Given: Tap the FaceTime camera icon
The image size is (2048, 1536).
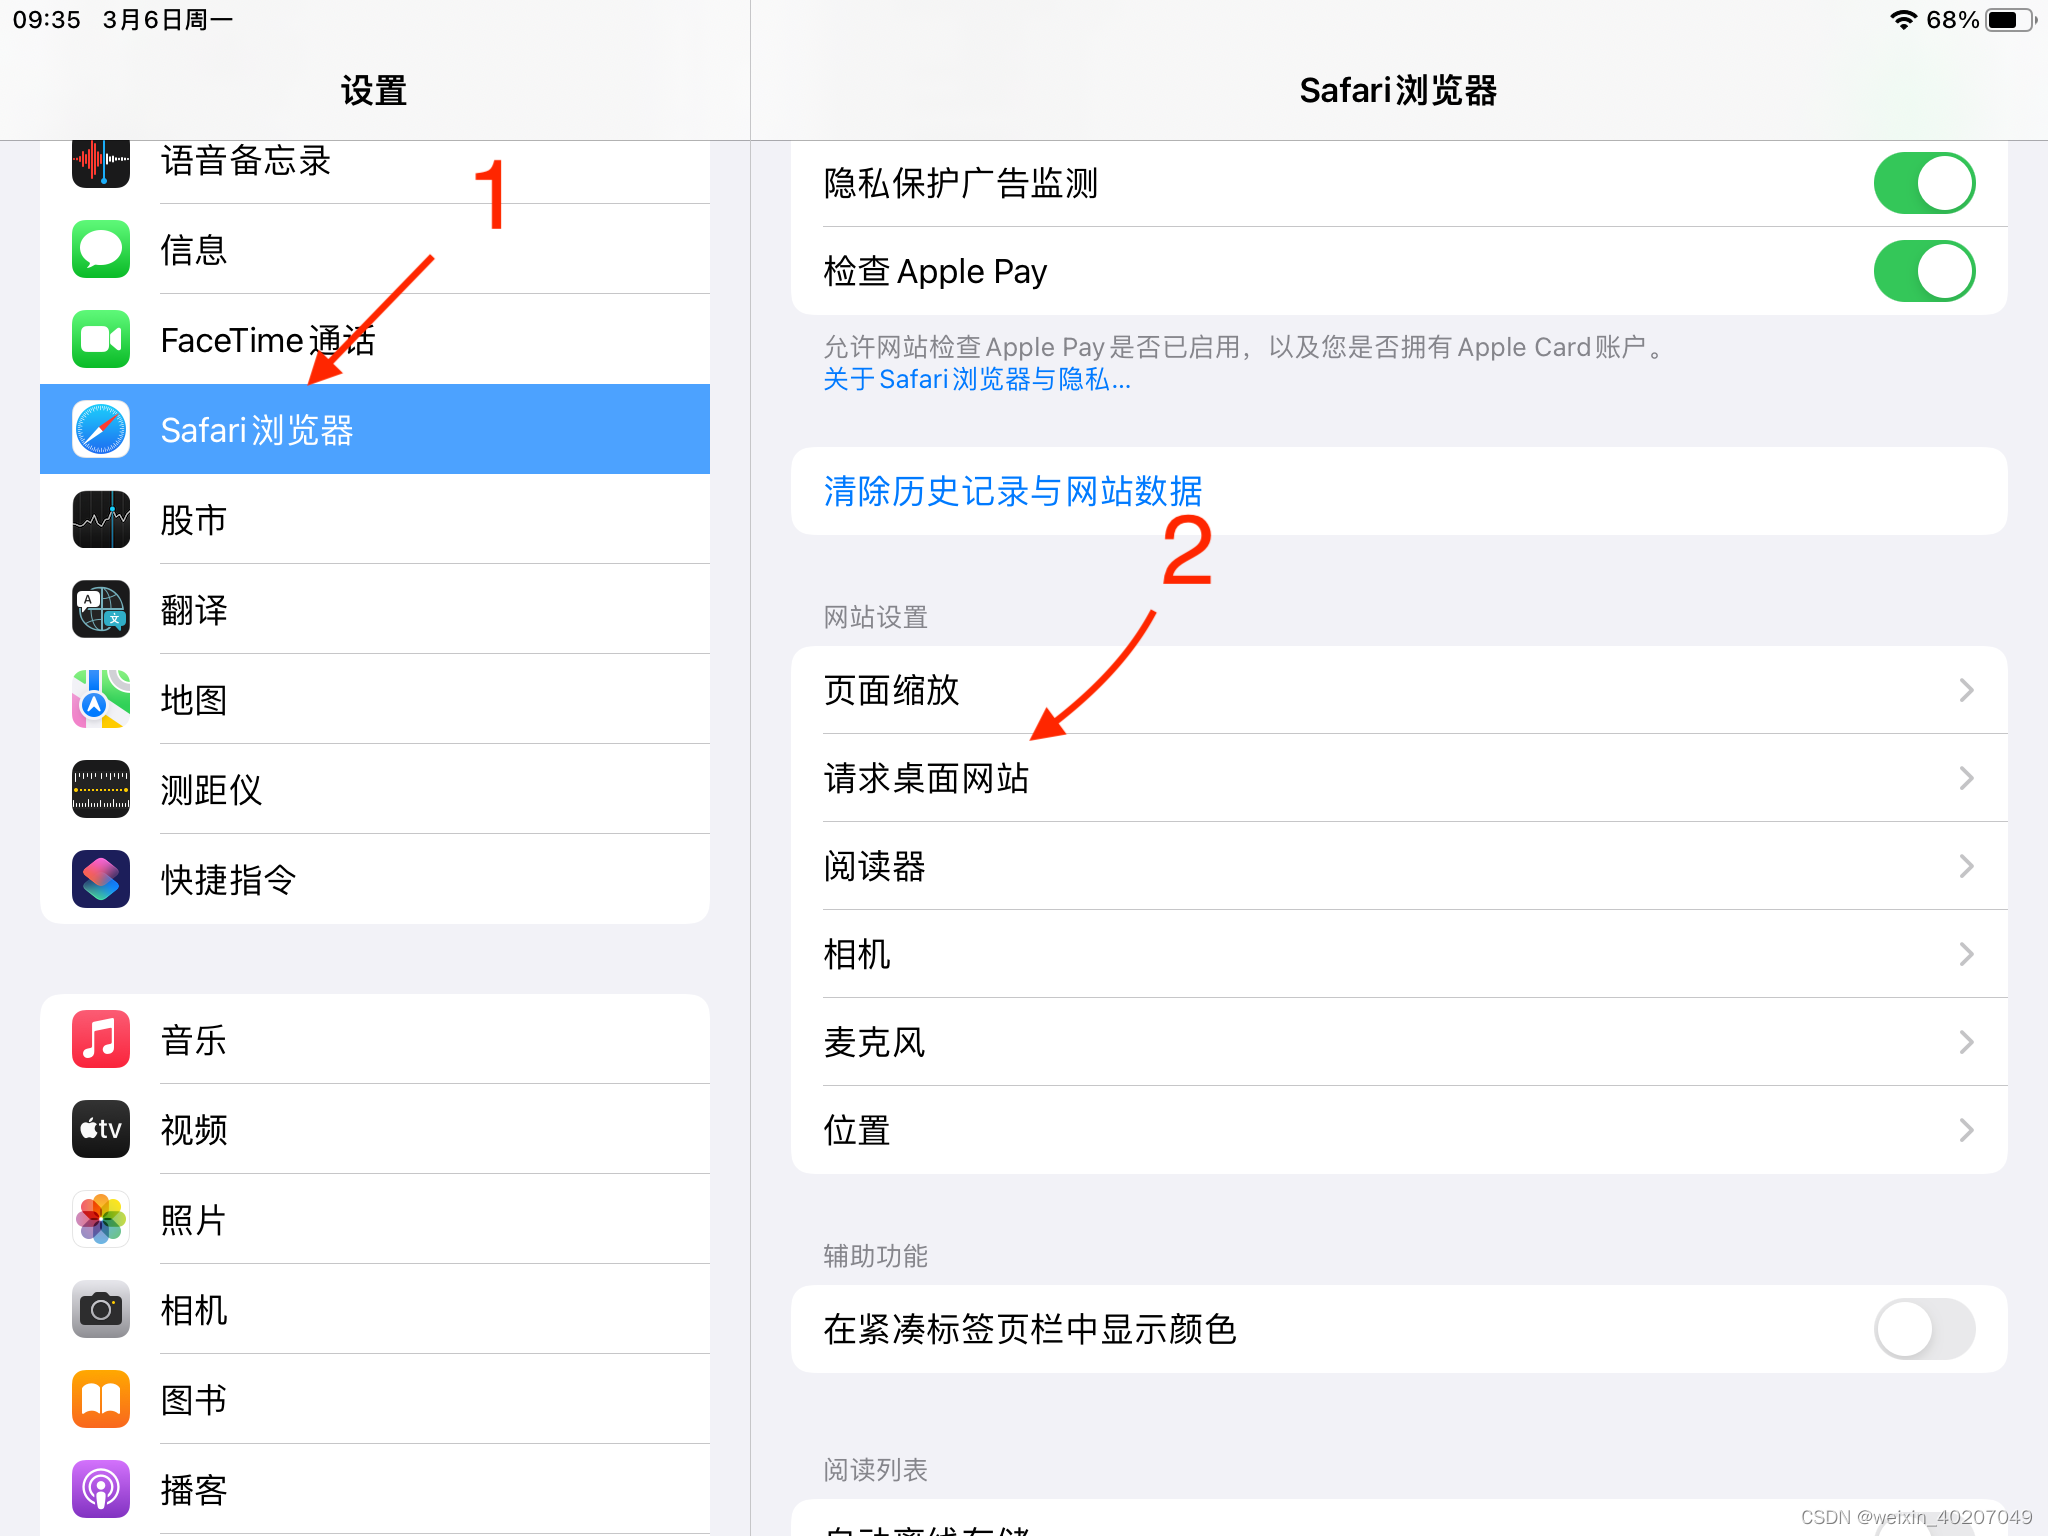Looking at the screenshot, I should (x=101, y=339).
